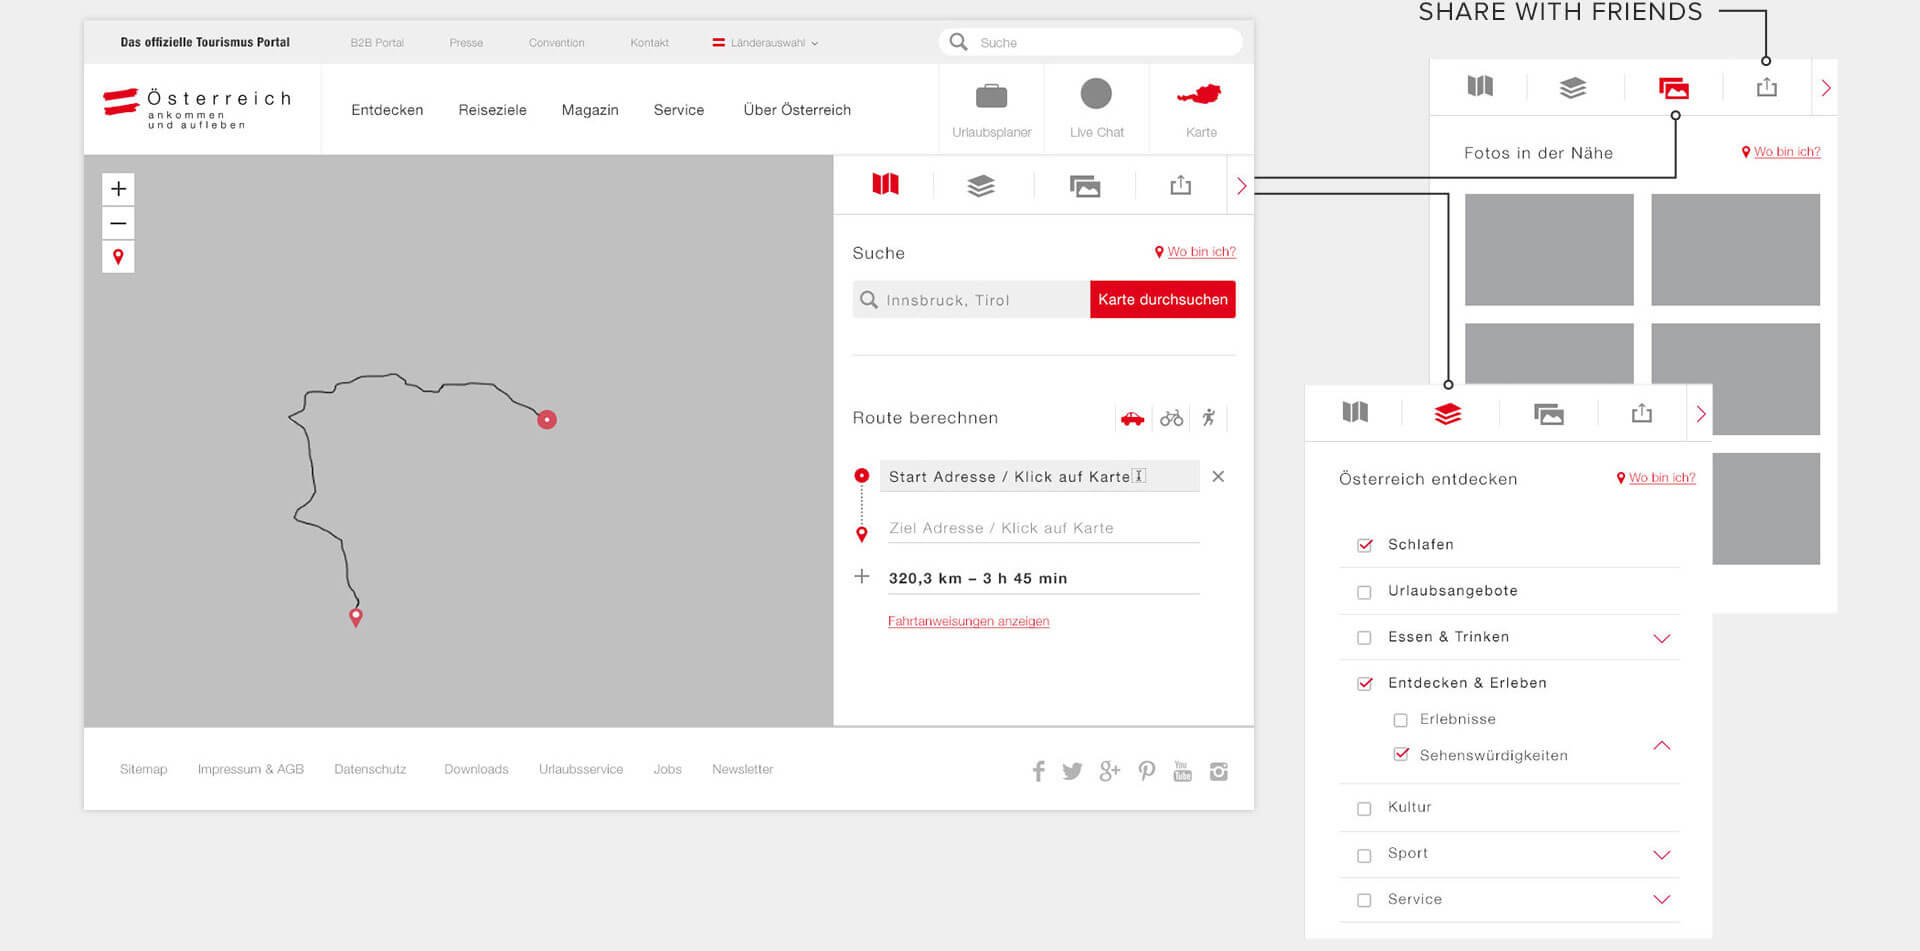1920x951 pixels.
Task: Open the Magazin menu item
Action: point(590,110)
